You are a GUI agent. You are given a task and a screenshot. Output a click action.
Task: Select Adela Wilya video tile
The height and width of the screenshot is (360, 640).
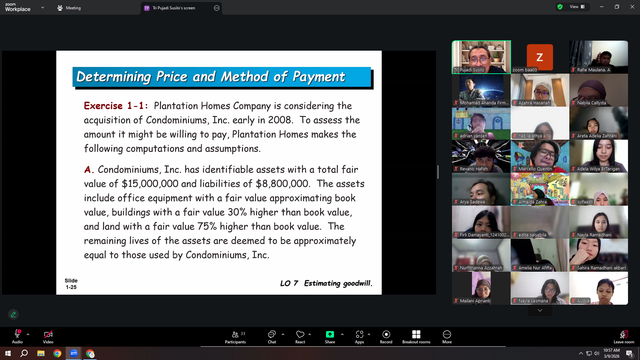pyautogui.click(x=599, y=156)
